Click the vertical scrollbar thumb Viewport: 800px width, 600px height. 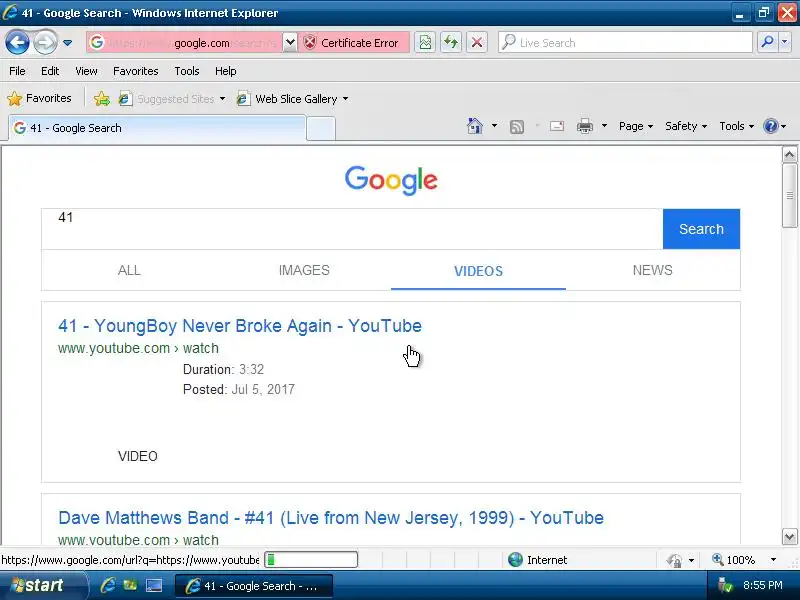pyautogui.click(x=789, y=195)
